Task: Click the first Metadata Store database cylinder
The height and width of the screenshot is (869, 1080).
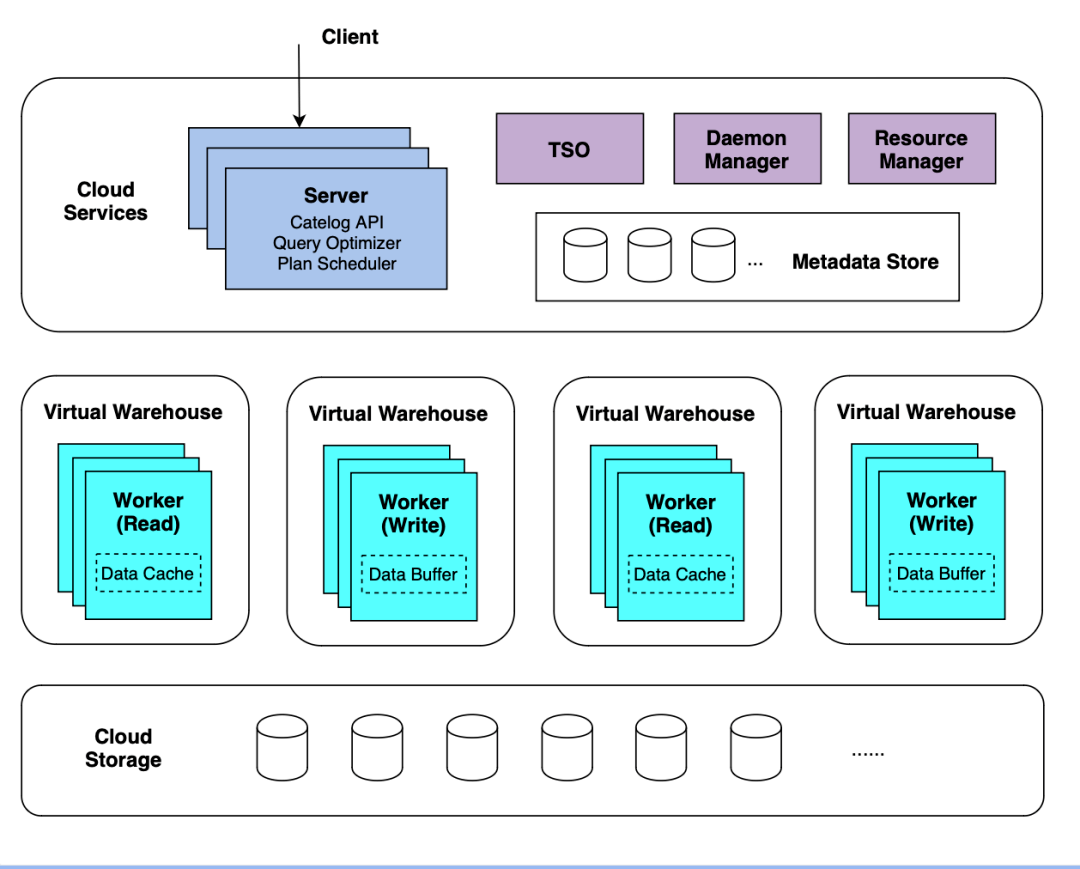Action: point(585,255)
